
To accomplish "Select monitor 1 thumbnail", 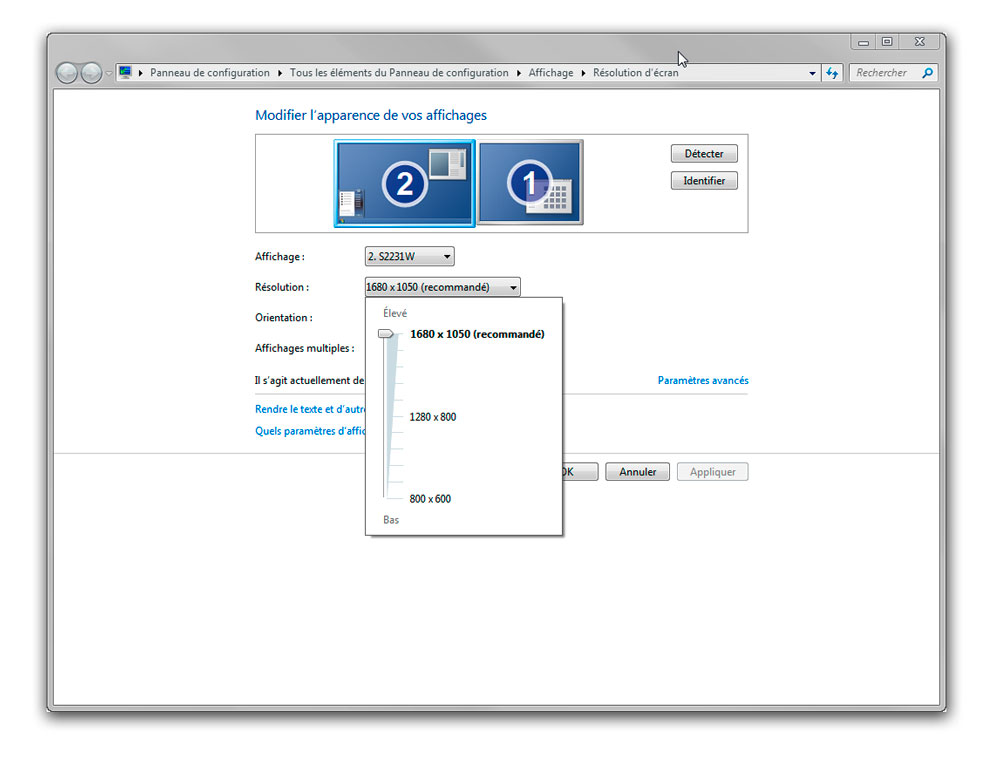I will pos(530,182).
